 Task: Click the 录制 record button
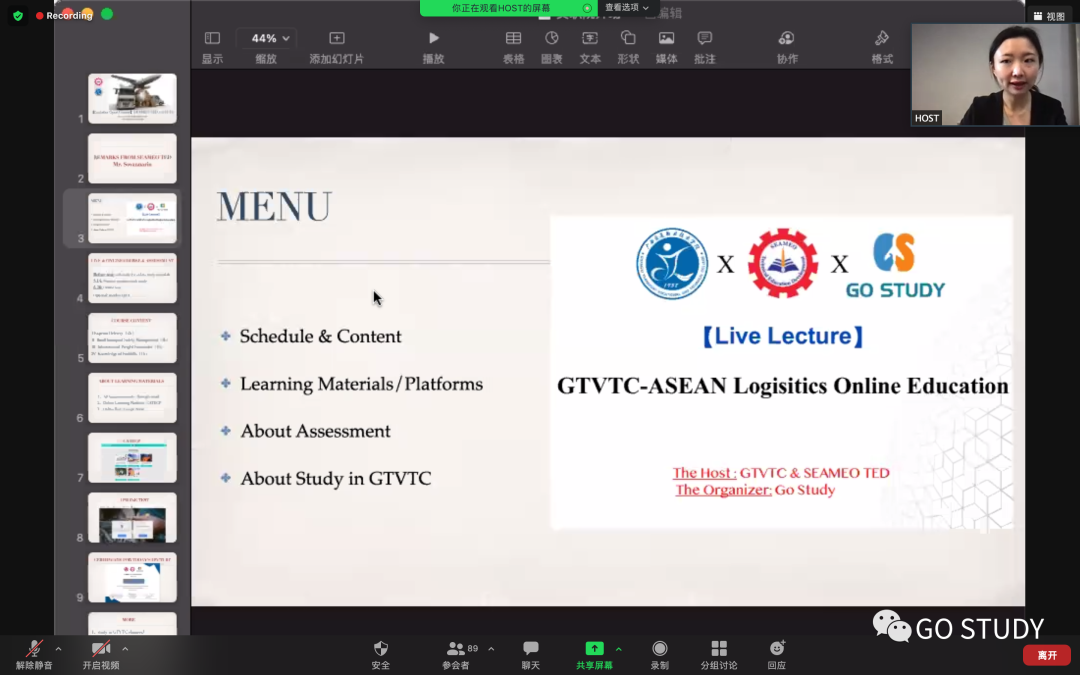click(659, 654)
